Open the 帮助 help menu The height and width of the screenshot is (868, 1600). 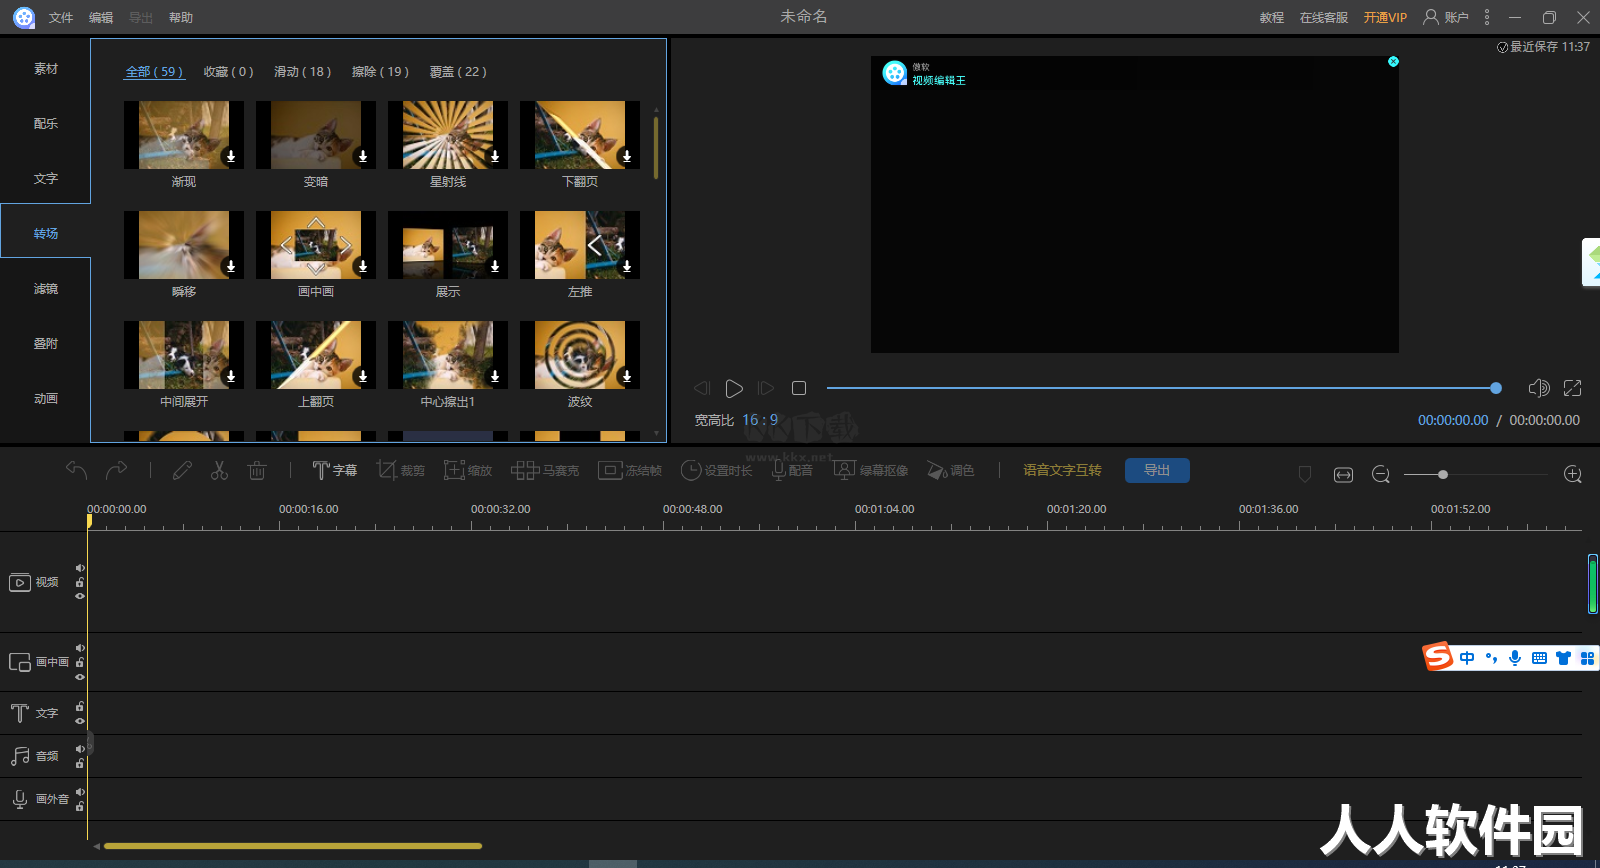181,18
